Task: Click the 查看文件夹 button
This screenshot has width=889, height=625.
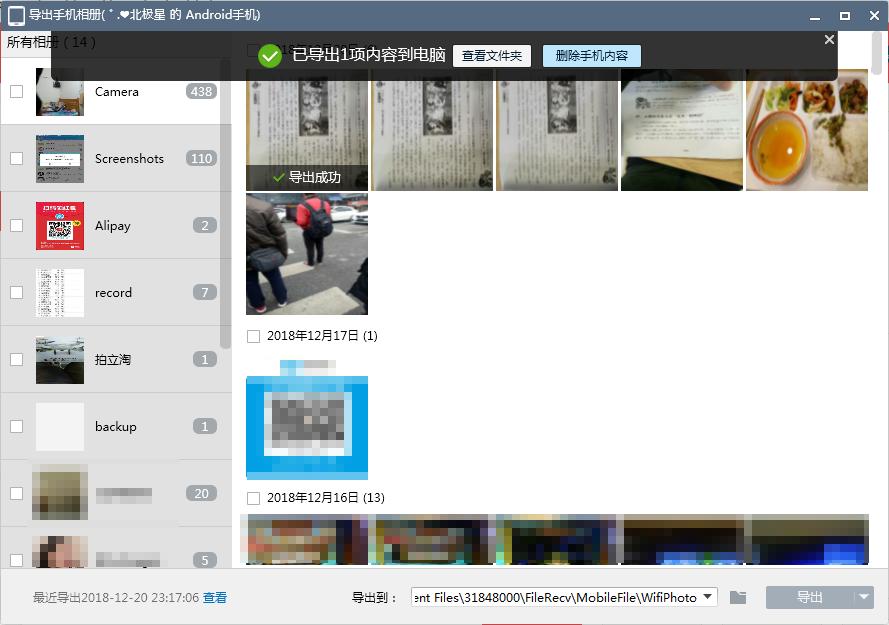Action: pos(491,56)
